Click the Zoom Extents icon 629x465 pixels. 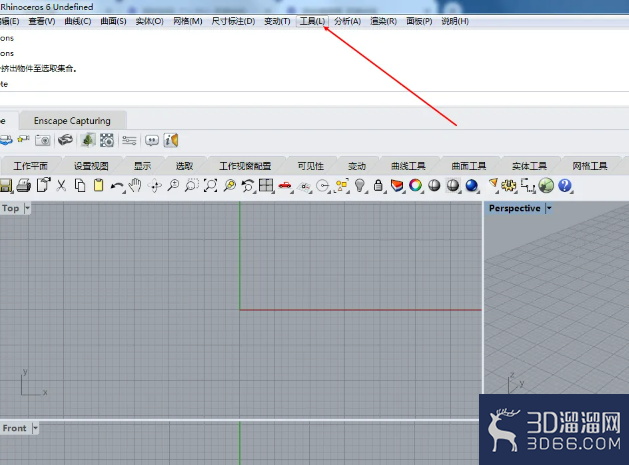[x=211, y=185]
